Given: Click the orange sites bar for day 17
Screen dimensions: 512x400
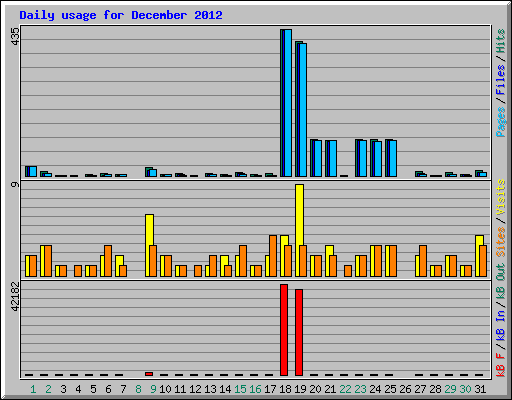Looking at the screenshot, I should click(x=273, y=256).
